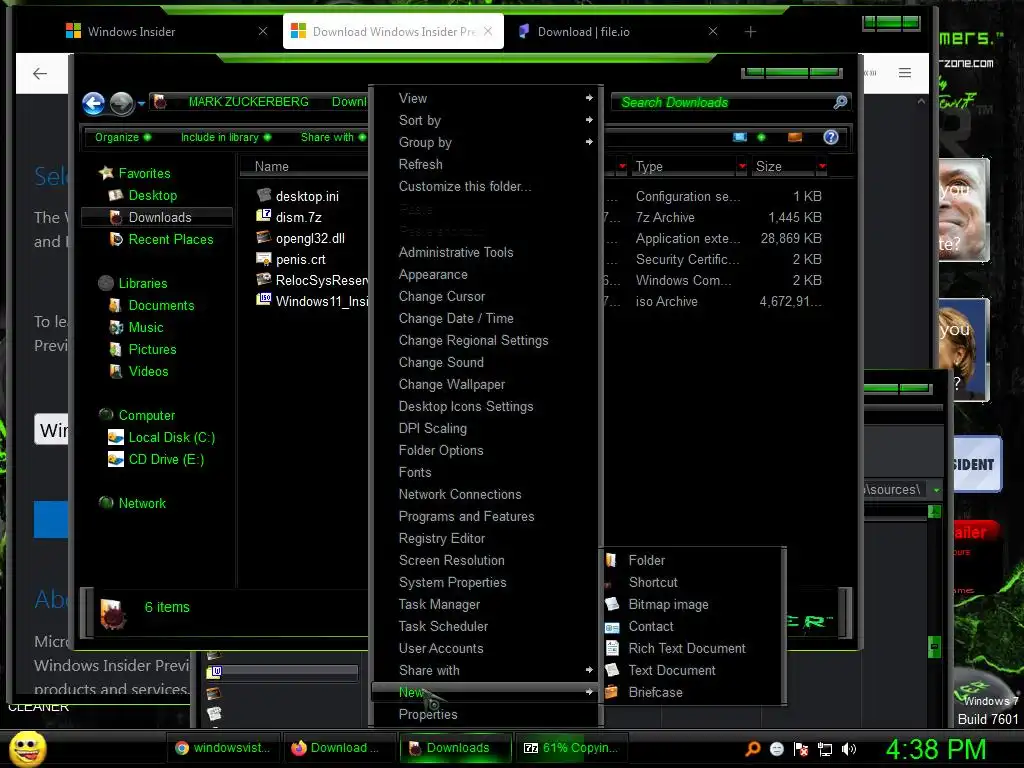This screenshot has height=768, width=1024.
Task: Open Task Manager from context menu
Action: coord(439,605)
